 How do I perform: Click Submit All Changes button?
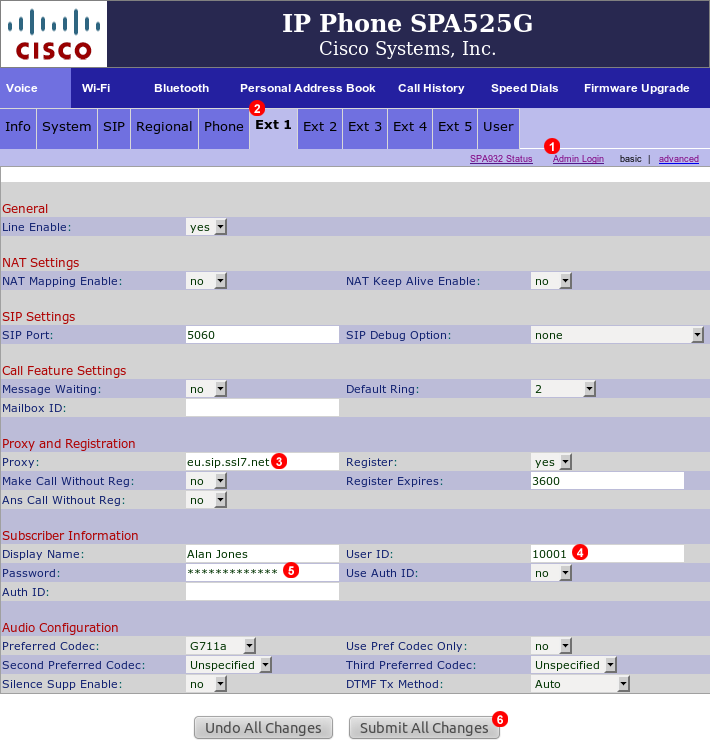424,728
